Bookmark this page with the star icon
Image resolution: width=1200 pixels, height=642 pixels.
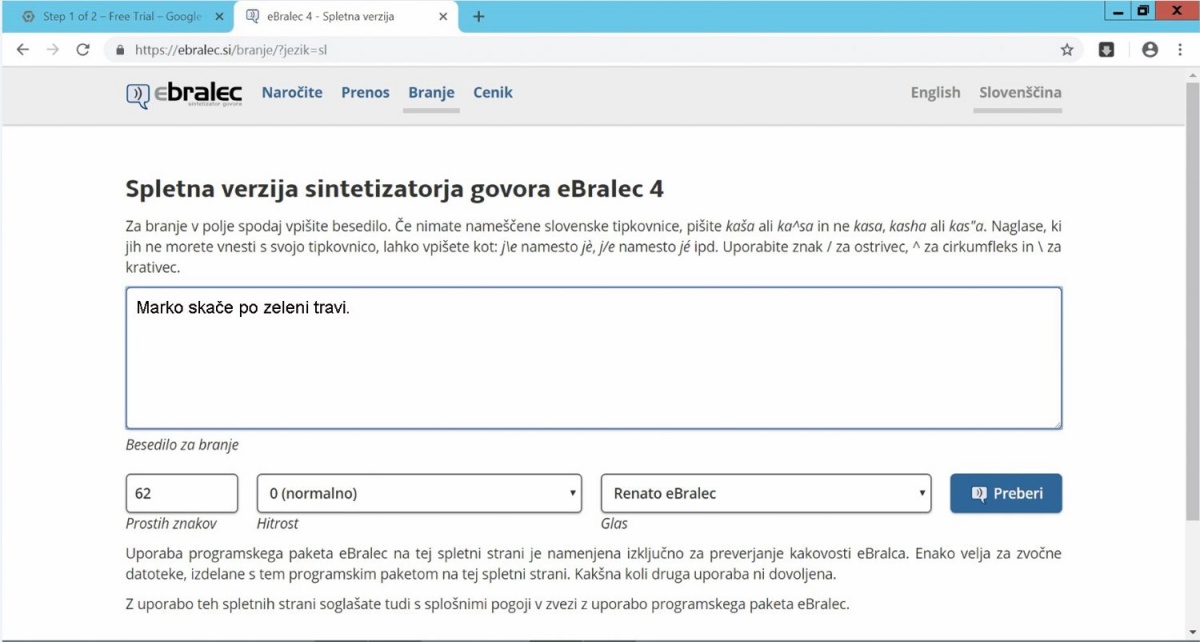pos(1067,49)
